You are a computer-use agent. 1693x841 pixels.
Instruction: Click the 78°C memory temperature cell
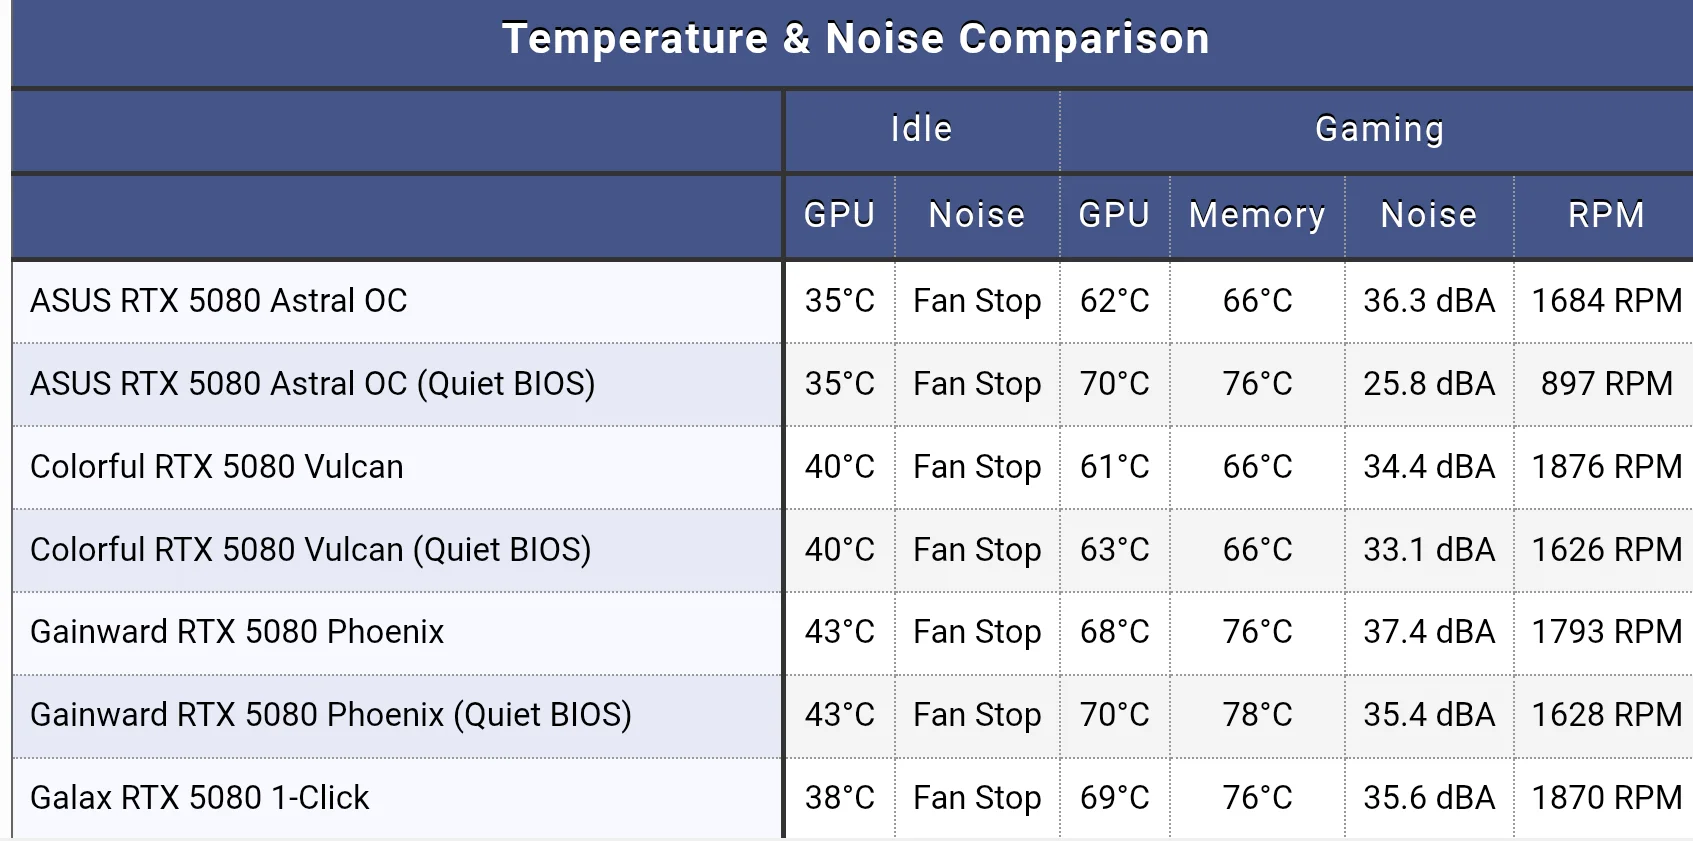[x=1257, y=714]
